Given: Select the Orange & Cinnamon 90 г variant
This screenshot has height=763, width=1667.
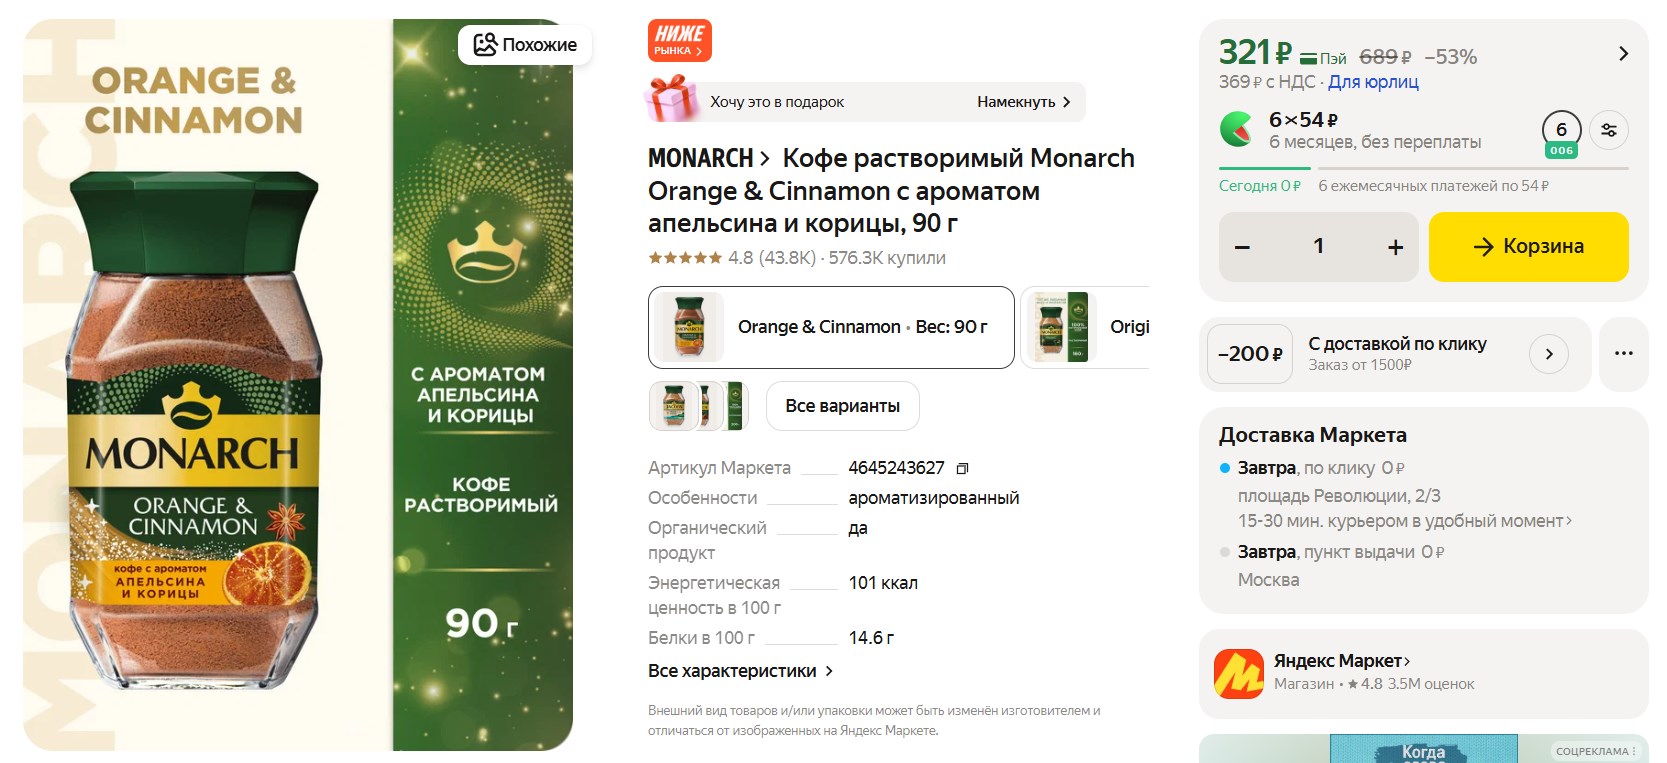Looking at the screenshot, I should [x=830, y=327].
